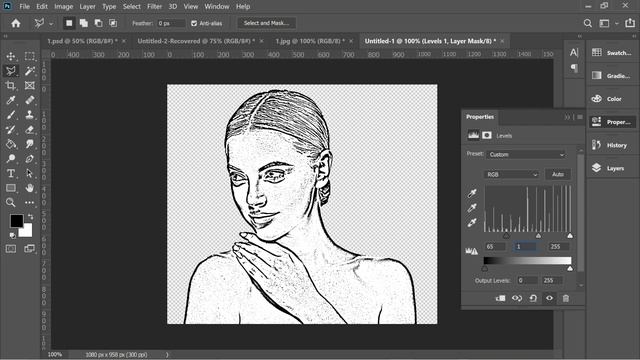Viewport: 640px width, 360px height.
Task: Select the Pen tool
Action: click(29, 159)
